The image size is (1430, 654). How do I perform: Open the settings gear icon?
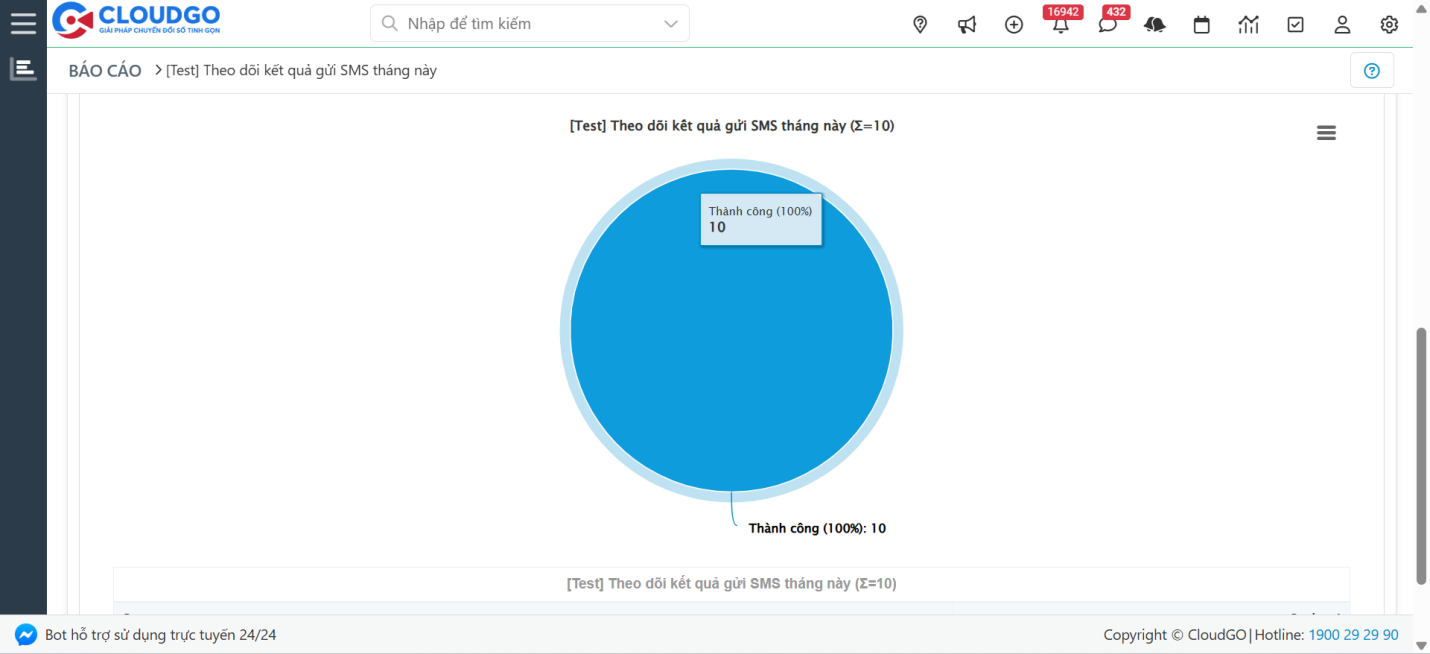click(x=1389, y=24)
